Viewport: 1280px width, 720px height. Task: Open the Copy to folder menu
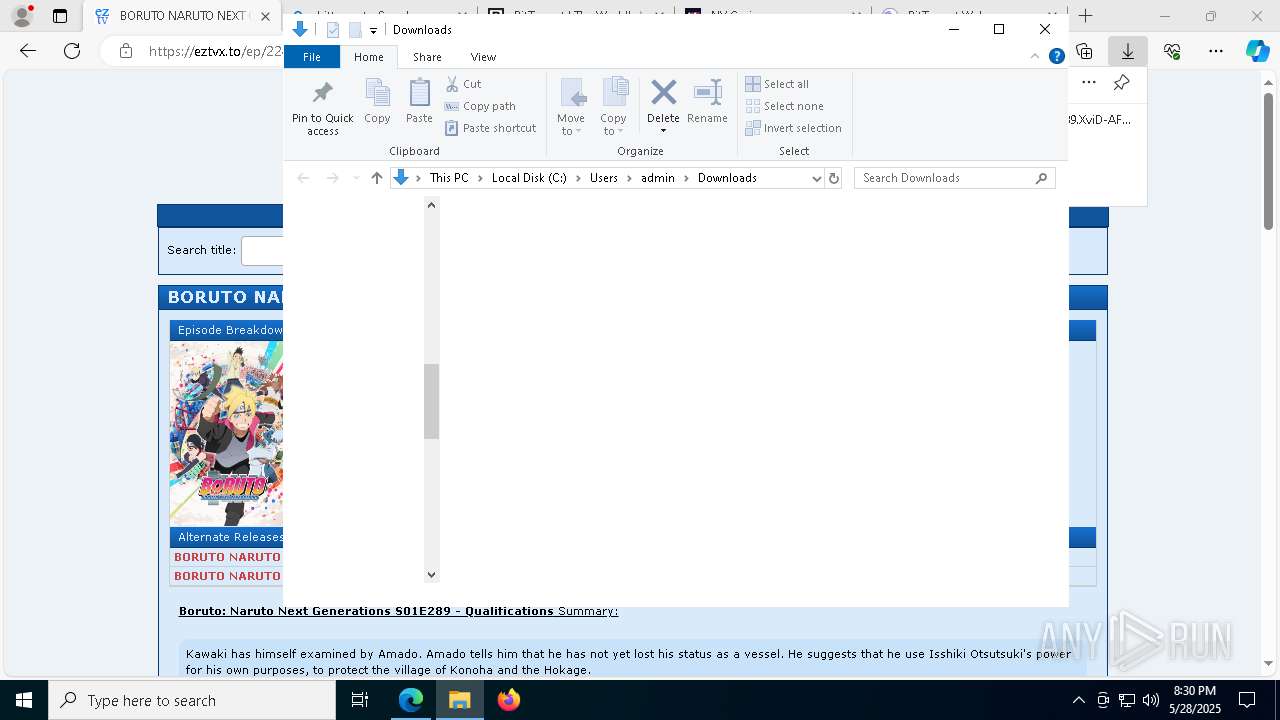(x=614, y=106)
